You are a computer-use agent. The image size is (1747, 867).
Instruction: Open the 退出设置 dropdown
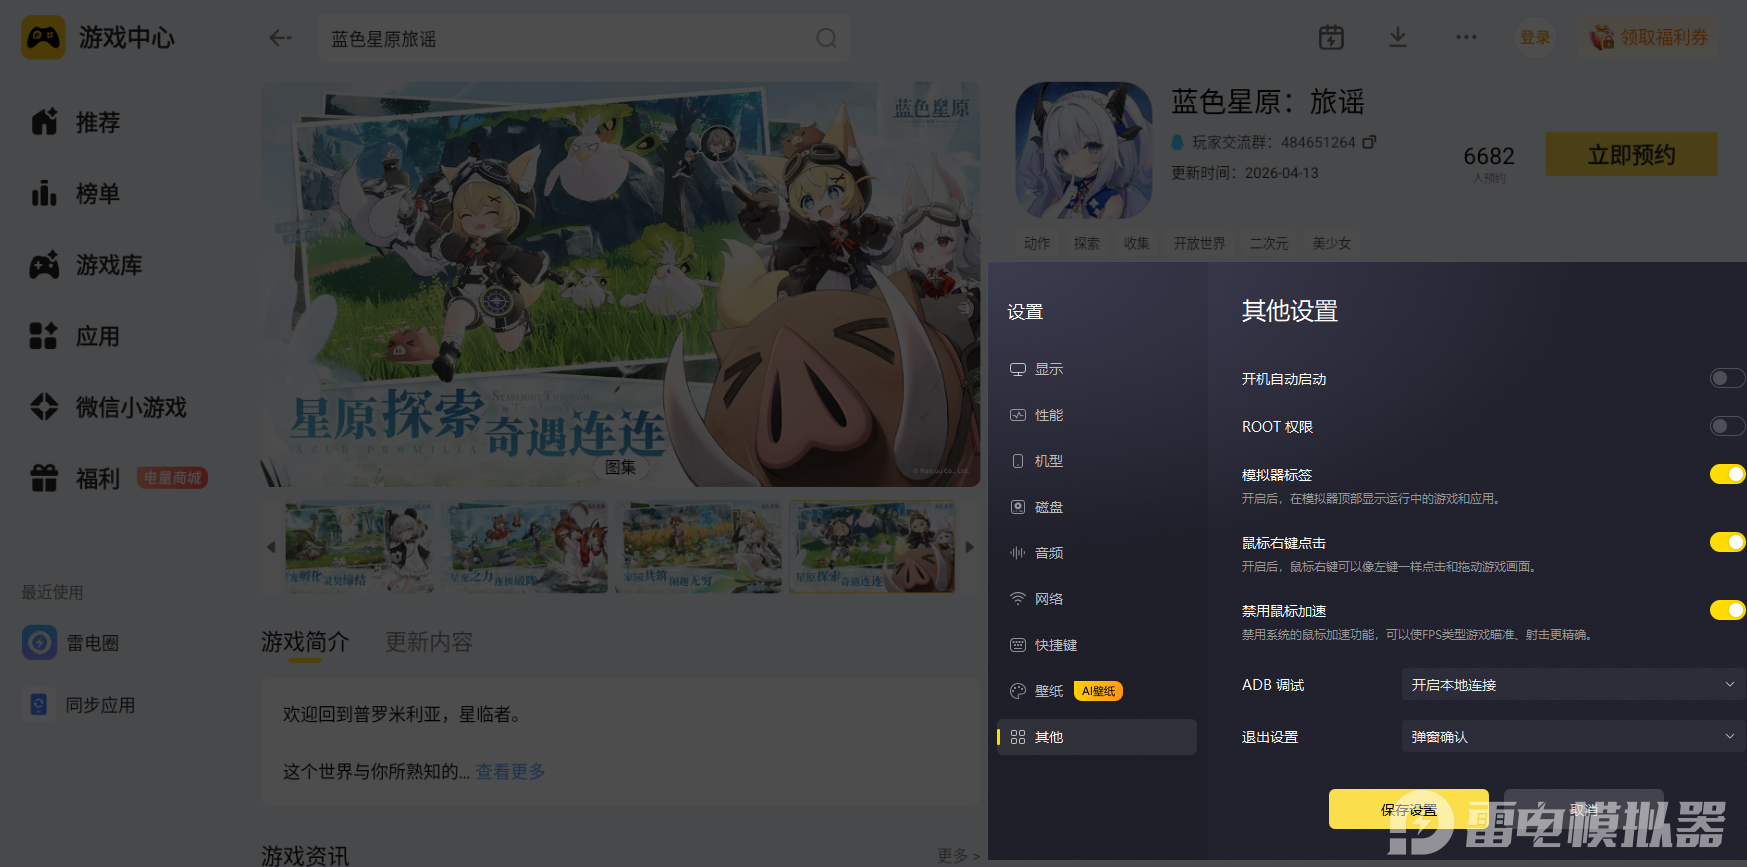pos(1573,736)
